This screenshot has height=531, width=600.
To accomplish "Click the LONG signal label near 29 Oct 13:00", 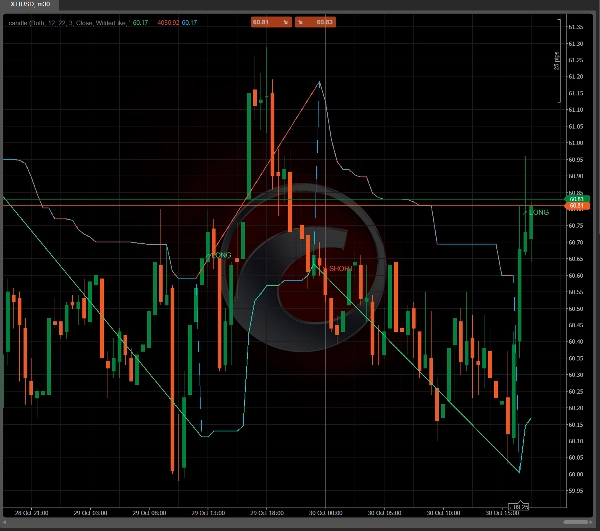I will [x=221, y=255].
